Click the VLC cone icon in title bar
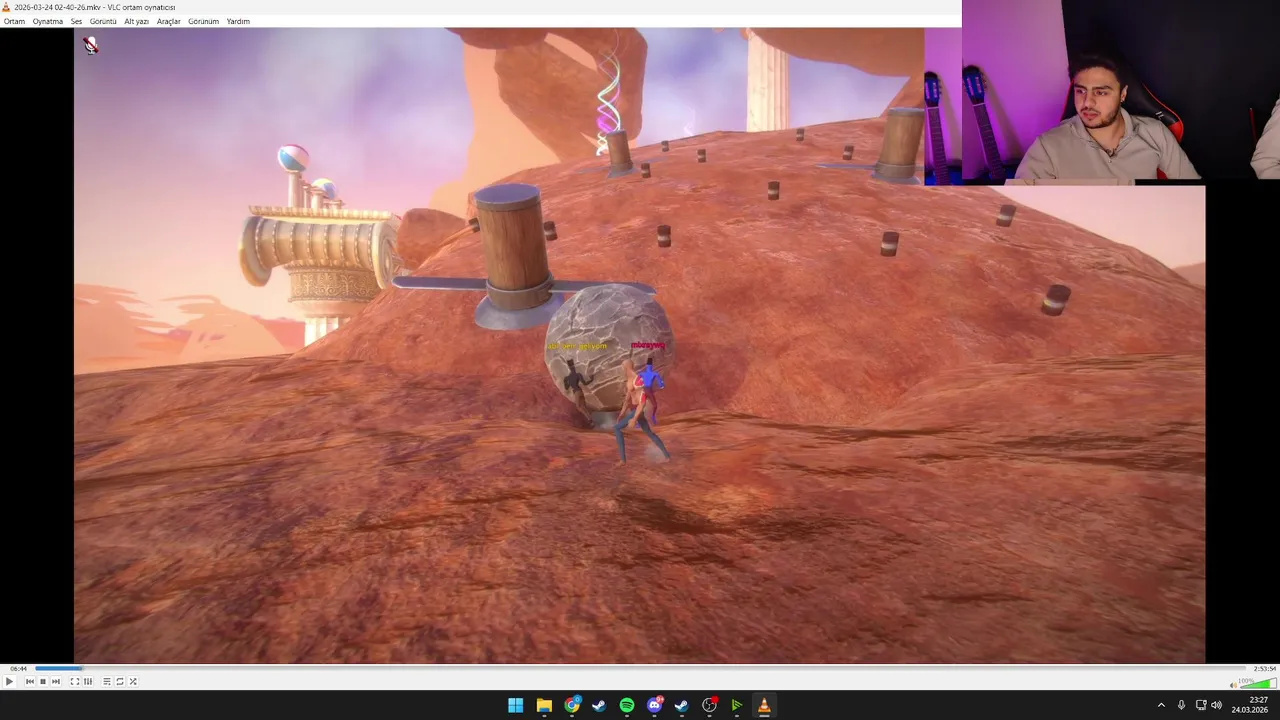This screenshot has width=1280, height=720. coord(7,7)
